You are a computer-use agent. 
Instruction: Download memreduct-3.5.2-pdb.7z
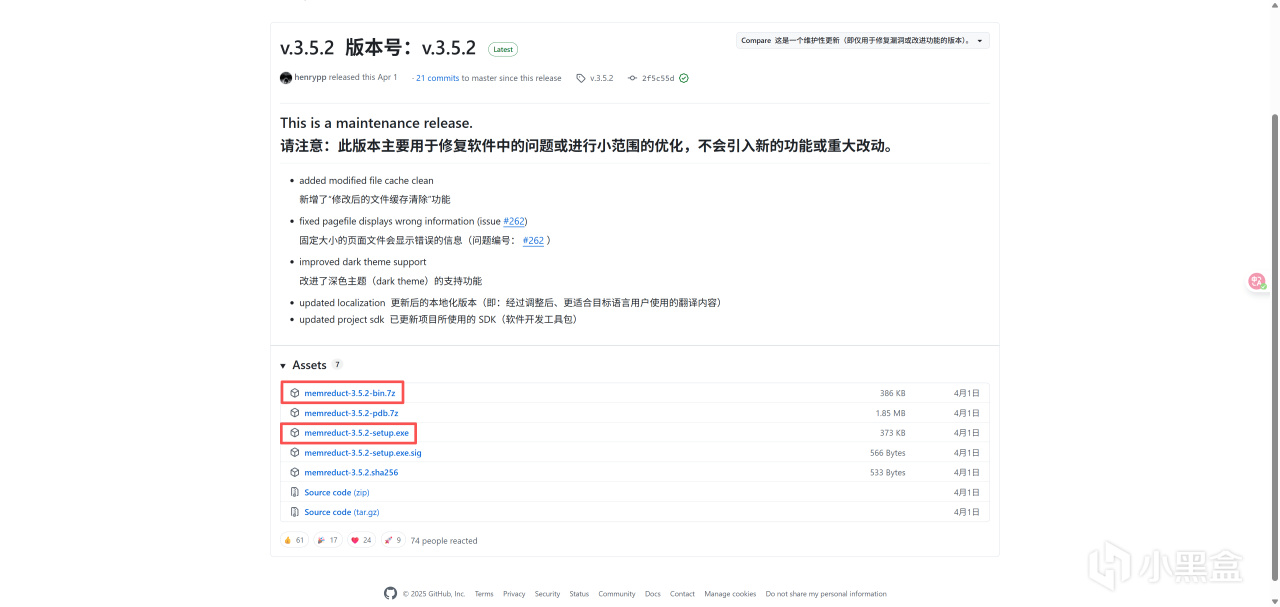click(351, 413)
